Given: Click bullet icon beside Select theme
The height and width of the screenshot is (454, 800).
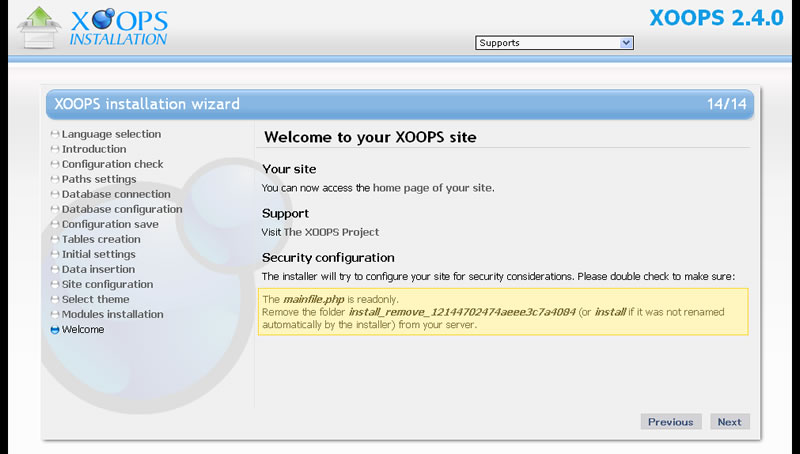Looking at the screenshot, I should click(55, 299).
